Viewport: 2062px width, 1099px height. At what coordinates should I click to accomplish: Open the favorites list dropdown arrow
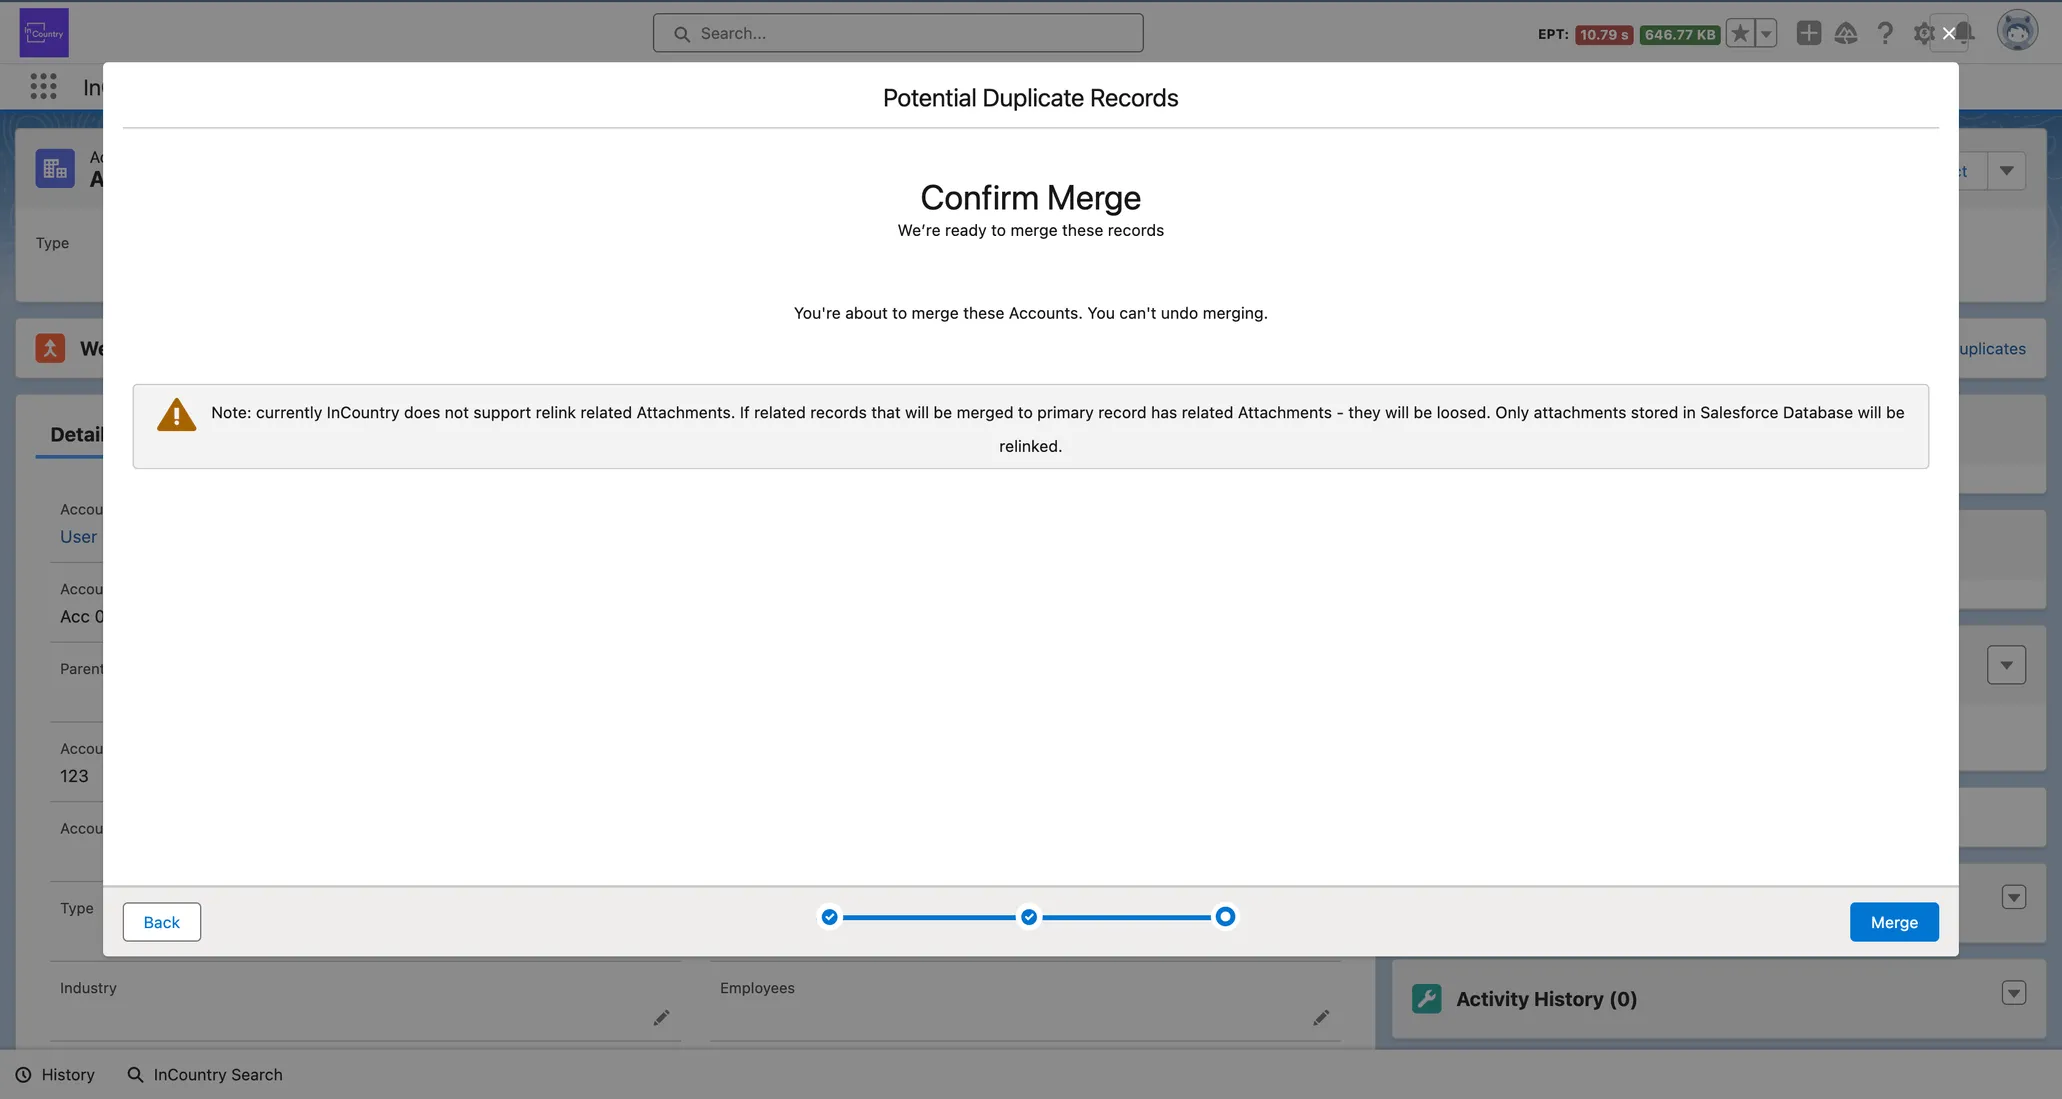coord(1766,33)
